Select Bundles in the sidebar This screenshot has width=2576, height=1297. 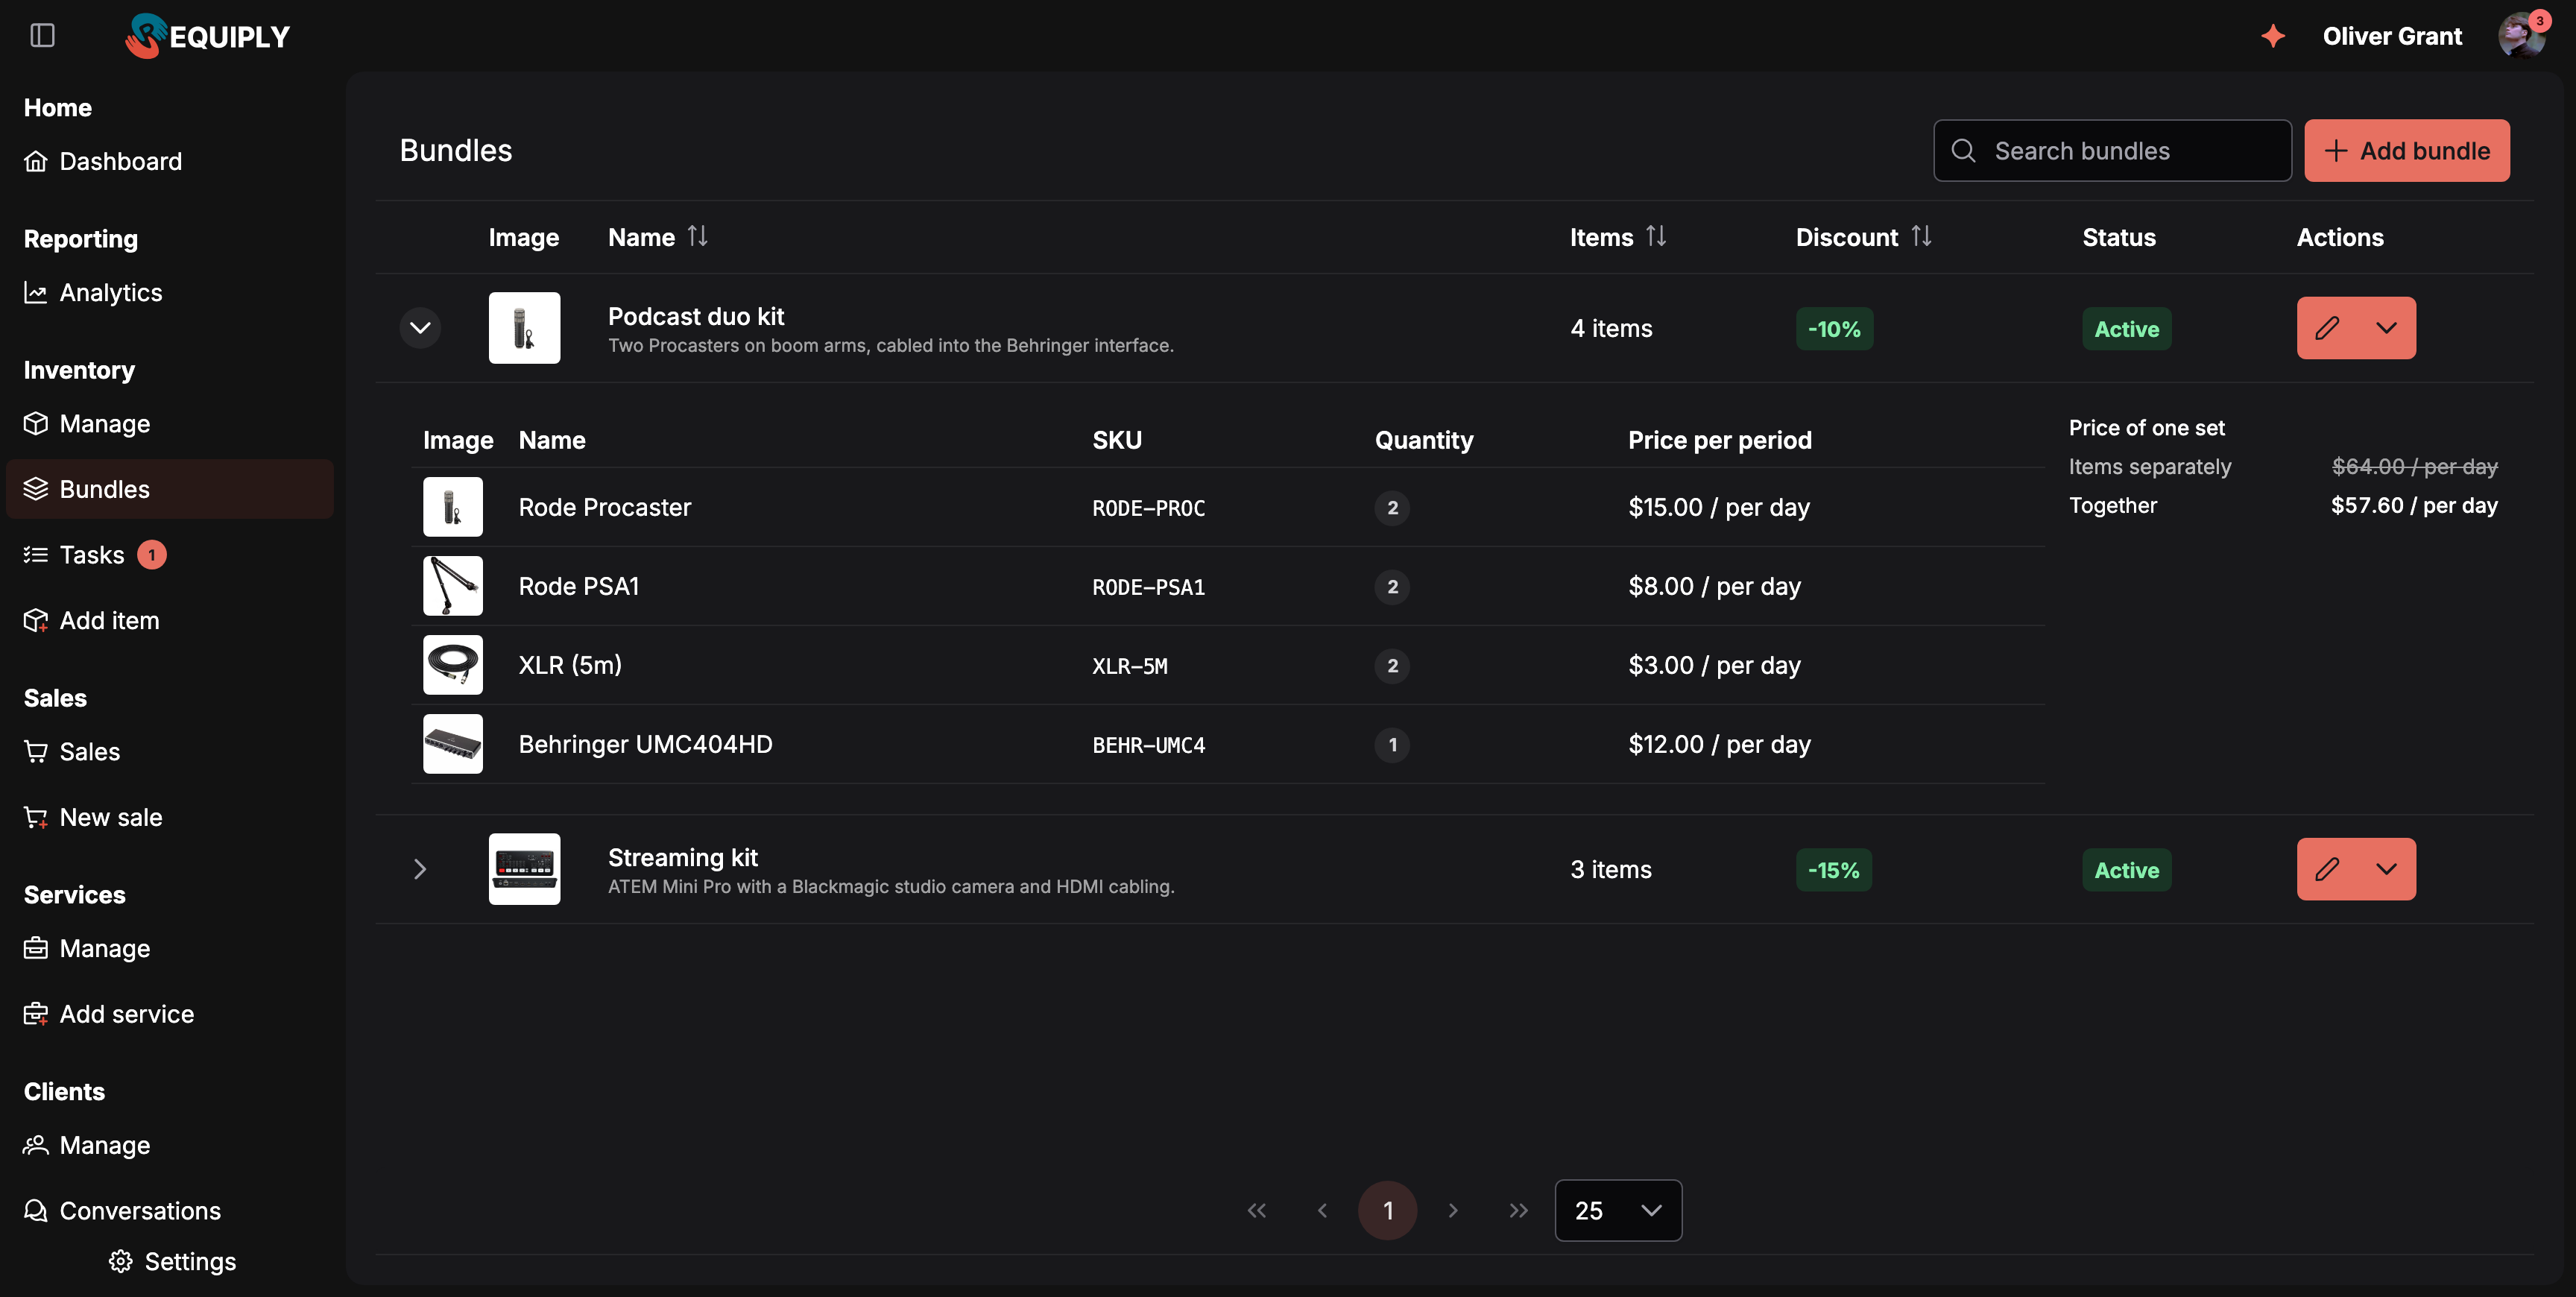click(x=170, y=489)
